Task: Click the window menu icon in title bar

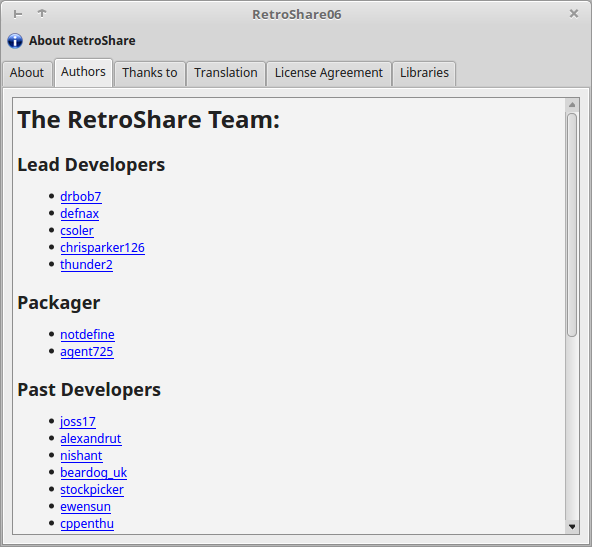Action: click(x=18, y=14)
